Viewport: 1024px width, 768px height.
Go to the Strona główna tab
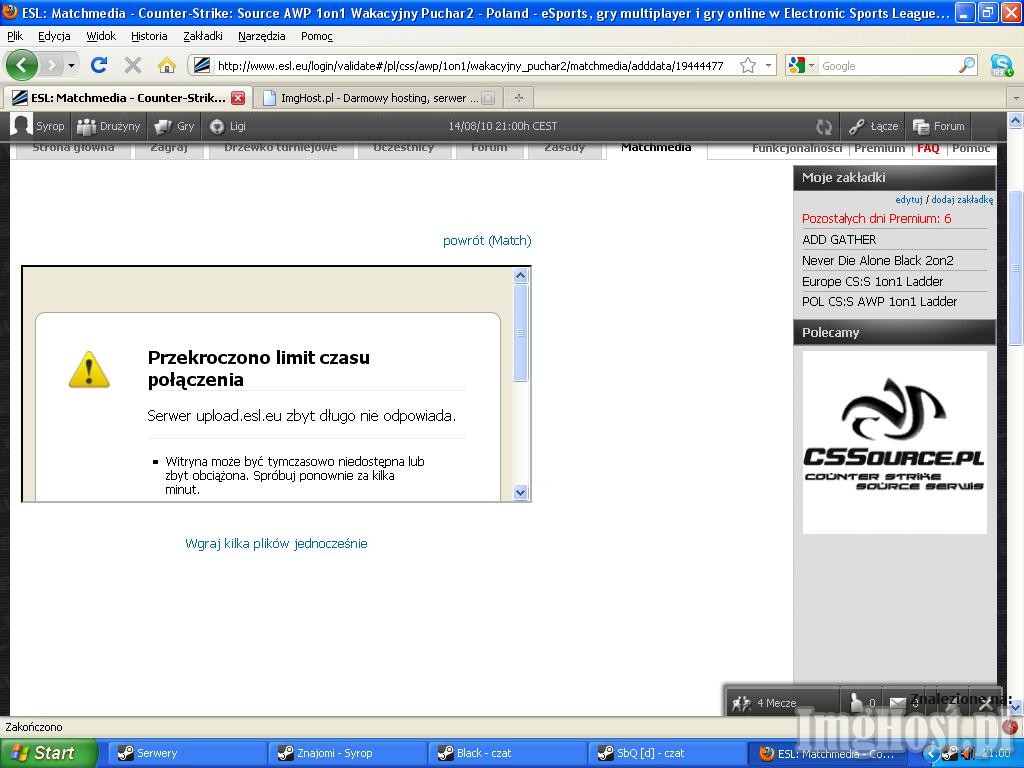tap(73, 148)
